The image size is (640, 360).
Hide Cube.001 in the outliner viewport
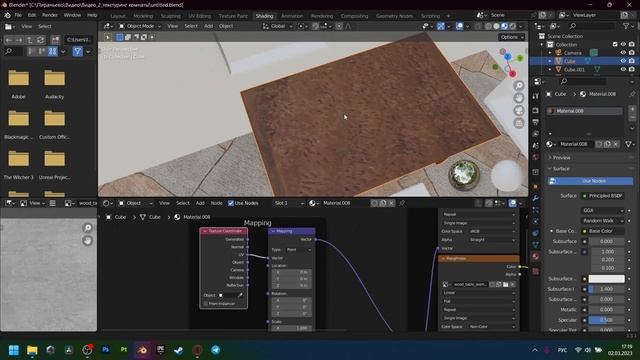point(623,69)
